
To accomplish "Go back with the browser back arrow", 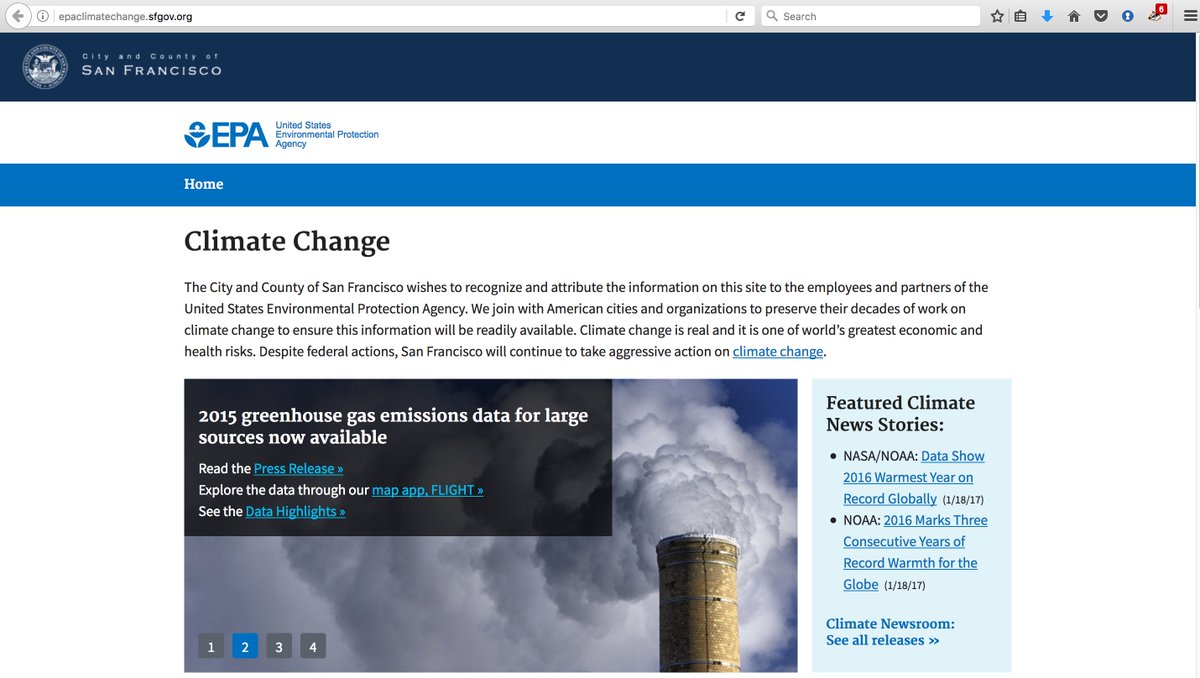I will (16, 16).
